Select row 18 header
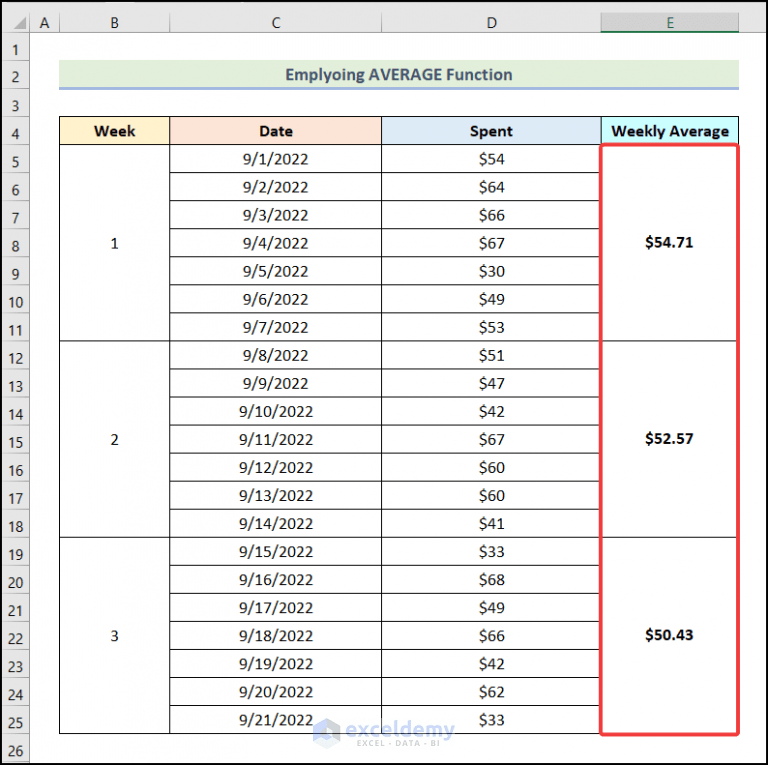Image resolution: width=768 pixels, height=765 pixels. coord(15,526)
